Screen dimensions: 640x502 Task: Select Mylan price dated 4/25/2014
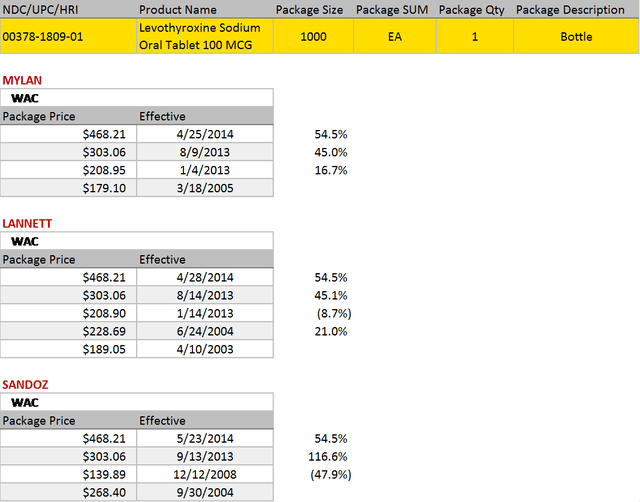pyautogui.click(x=68, y=134)
